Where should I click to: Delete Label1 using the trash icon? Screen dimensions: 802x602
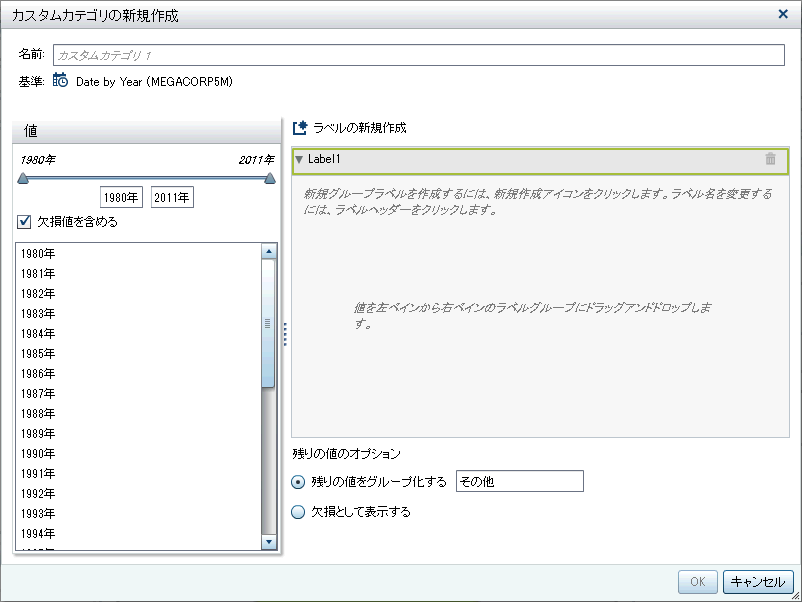tap(770, 159)
